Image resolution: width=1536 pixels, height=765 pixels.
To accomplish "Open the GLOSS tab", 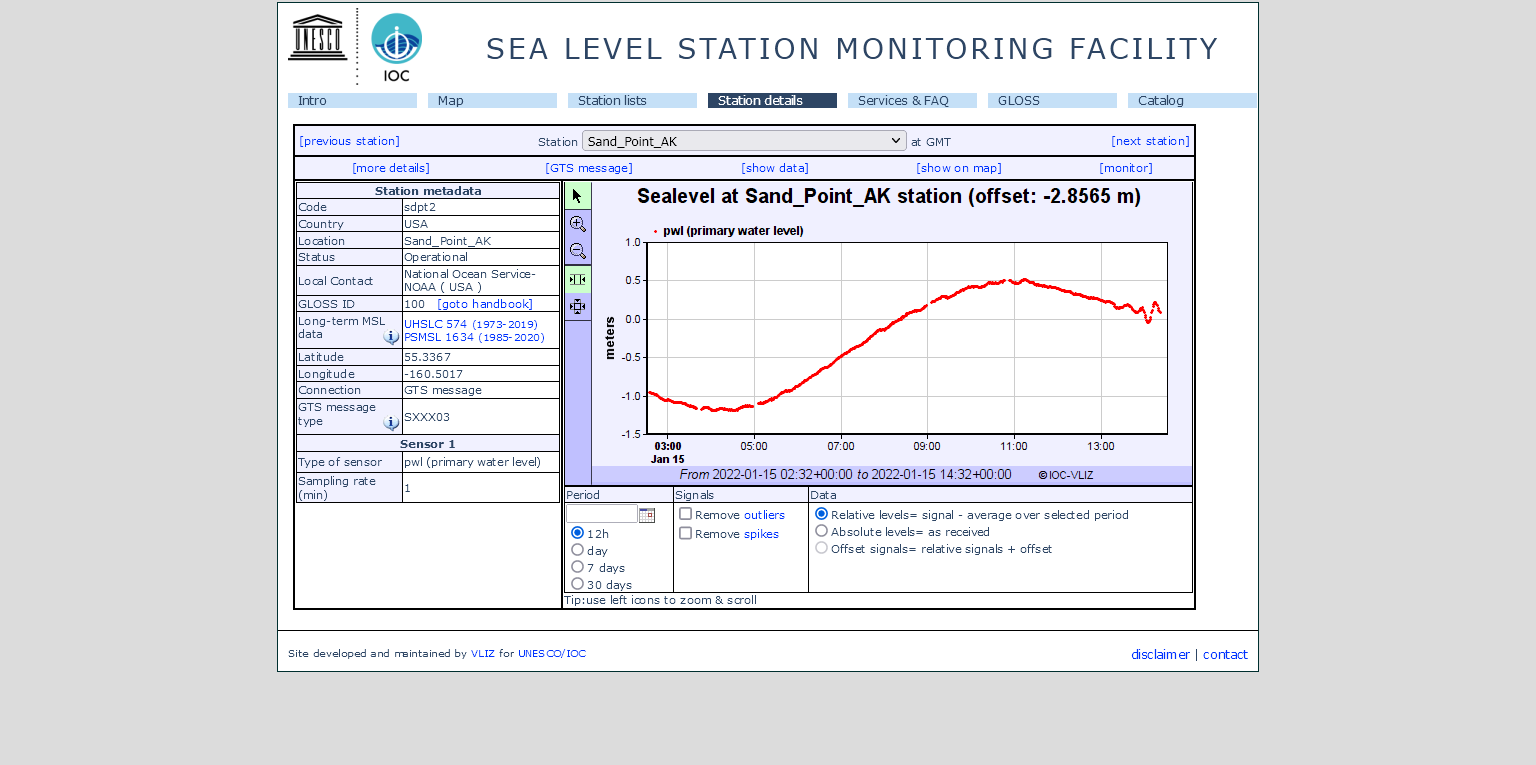I will coord(1052,101).
